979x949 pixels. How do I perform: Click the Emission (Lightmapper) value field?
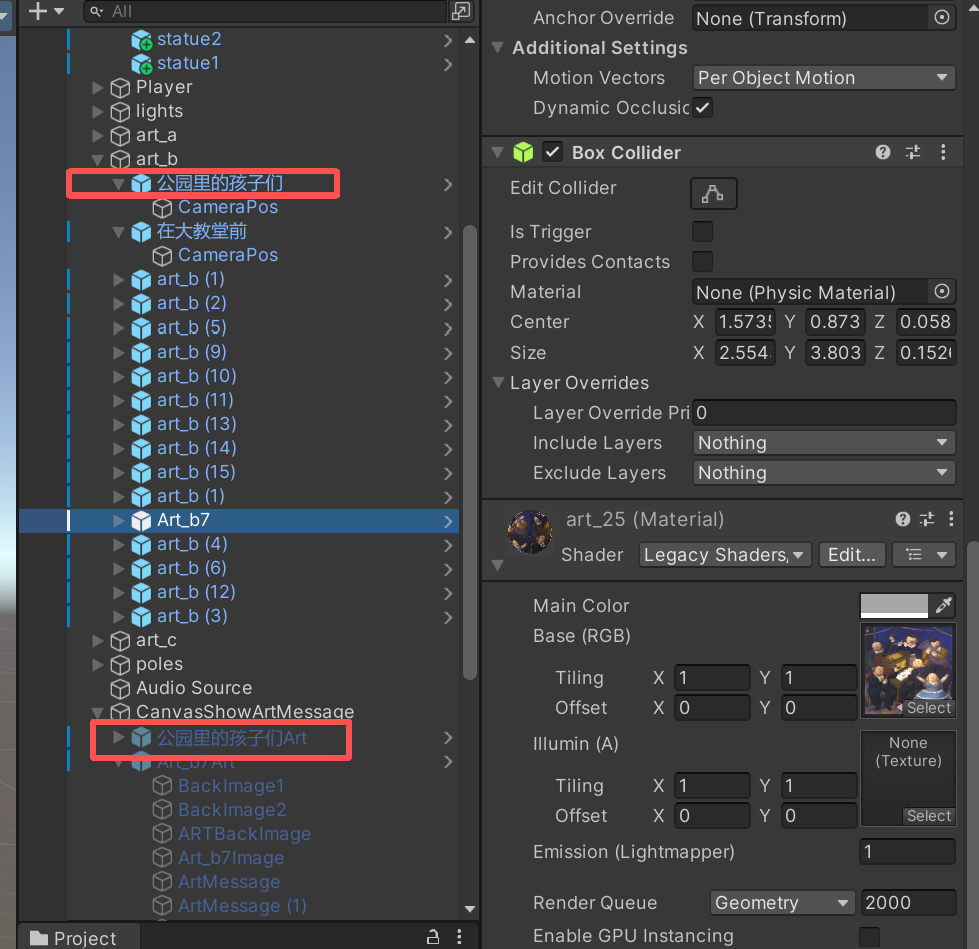908,852
